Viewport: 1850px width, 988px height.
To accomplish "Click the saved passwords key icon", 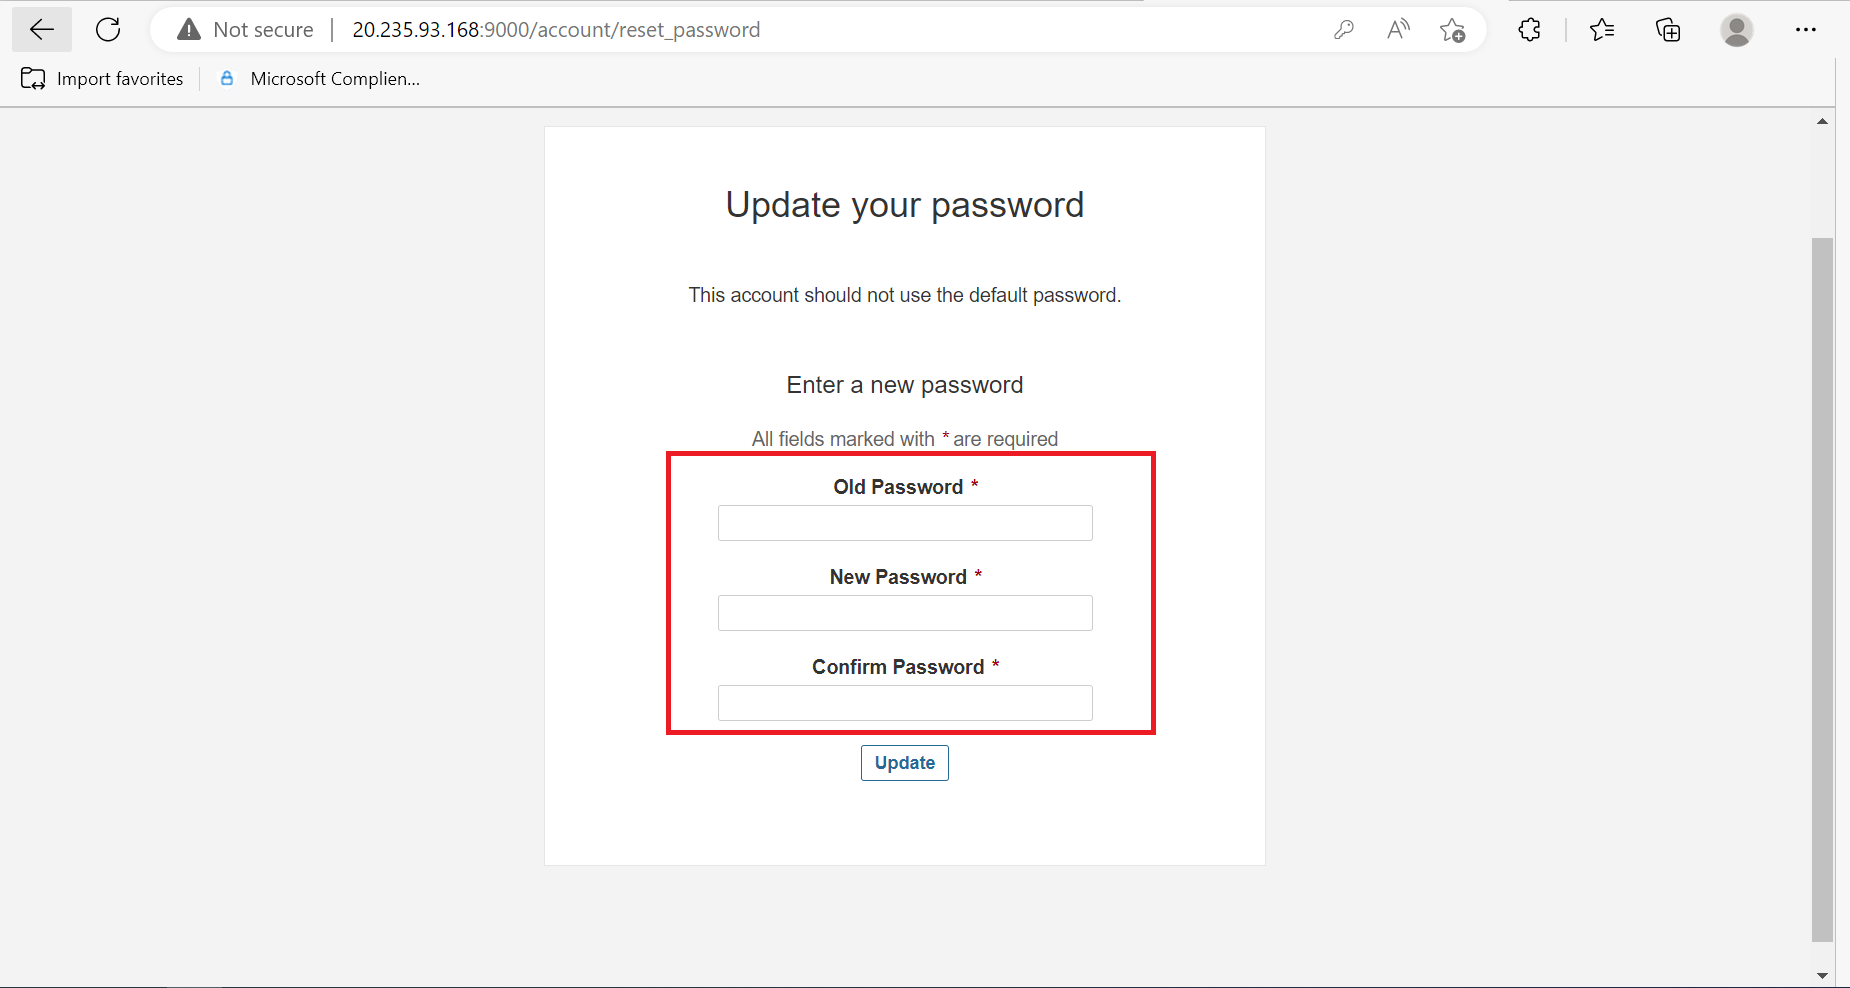I will 1343,29.
